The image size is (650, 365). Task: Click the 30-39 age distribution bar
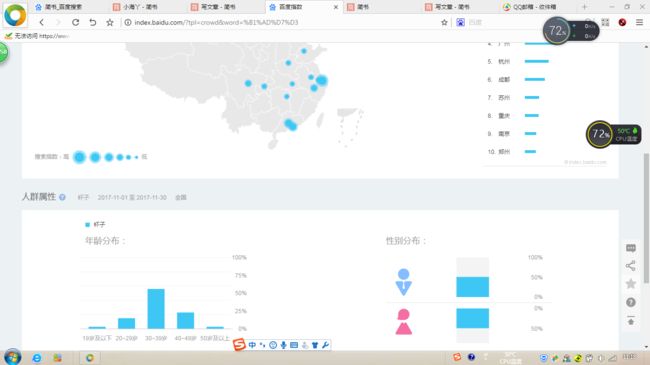tap(156, 309)
